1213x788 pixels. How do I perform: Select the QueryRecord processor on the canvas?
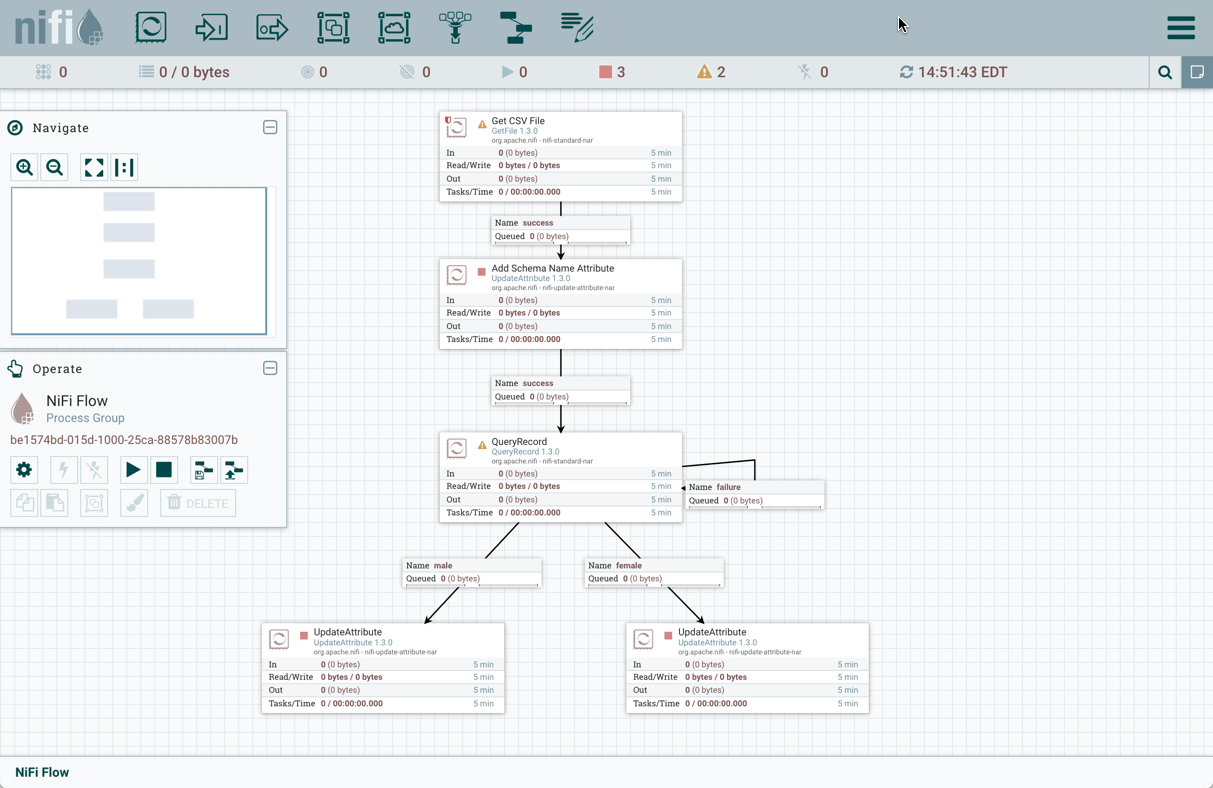click(x=561, y=476)
